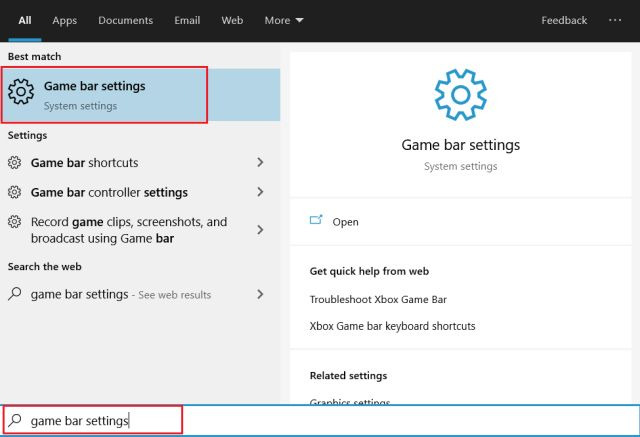Expand Game bar shortcuts chevron

coord(260,162)
